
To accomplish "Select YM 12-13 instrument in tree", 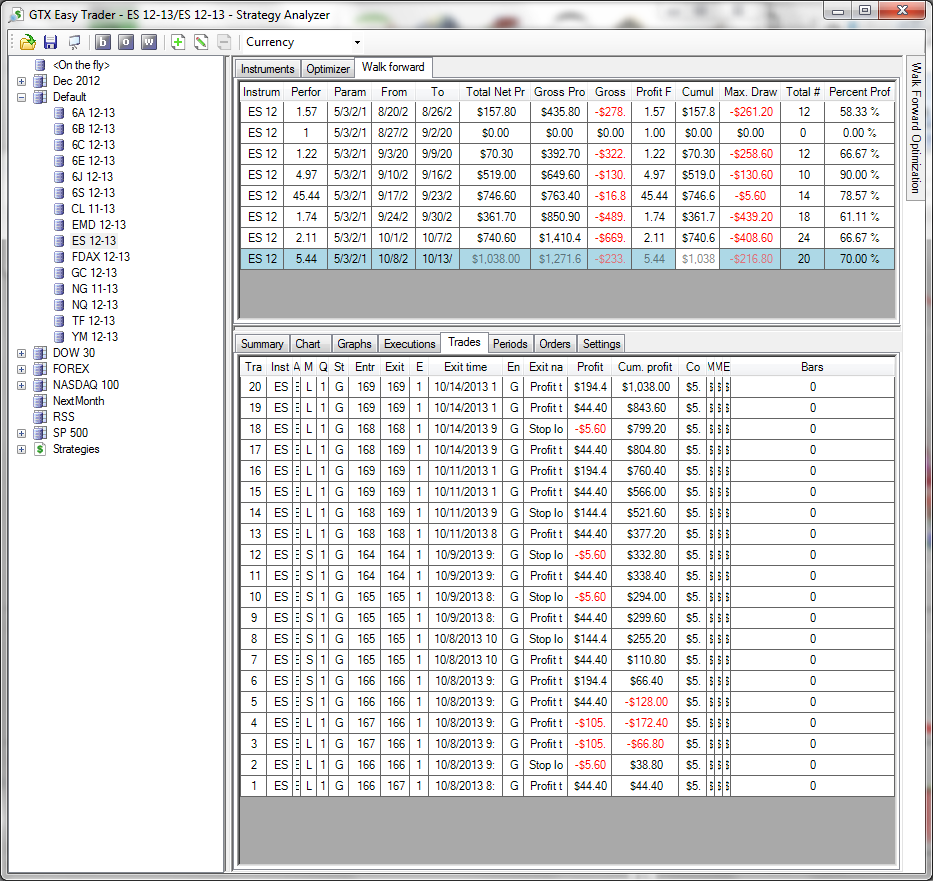I will pyautogui.click(x=95, y=337).
